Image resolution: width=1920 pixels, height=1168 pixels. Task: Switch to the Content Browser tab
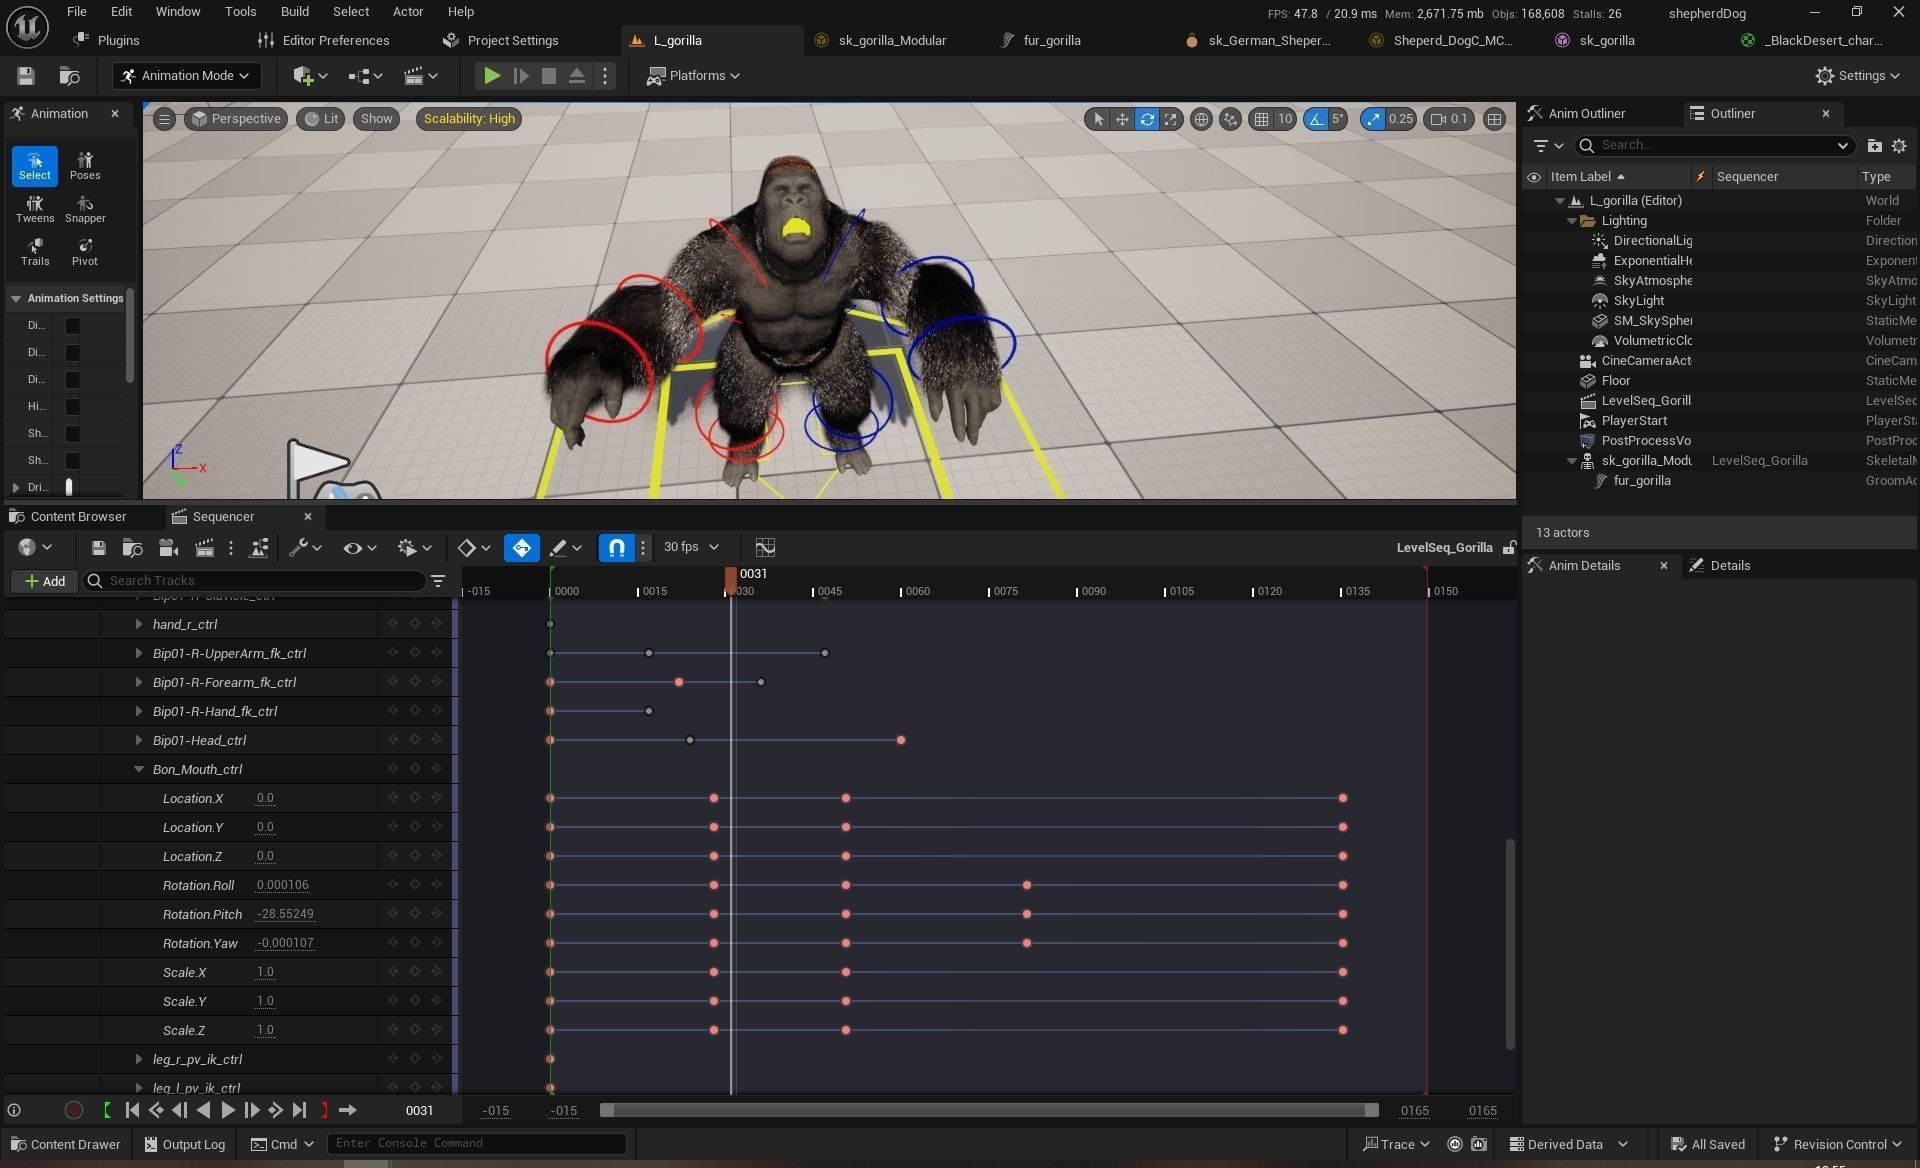pyautogui.click(x=78, y=516)
